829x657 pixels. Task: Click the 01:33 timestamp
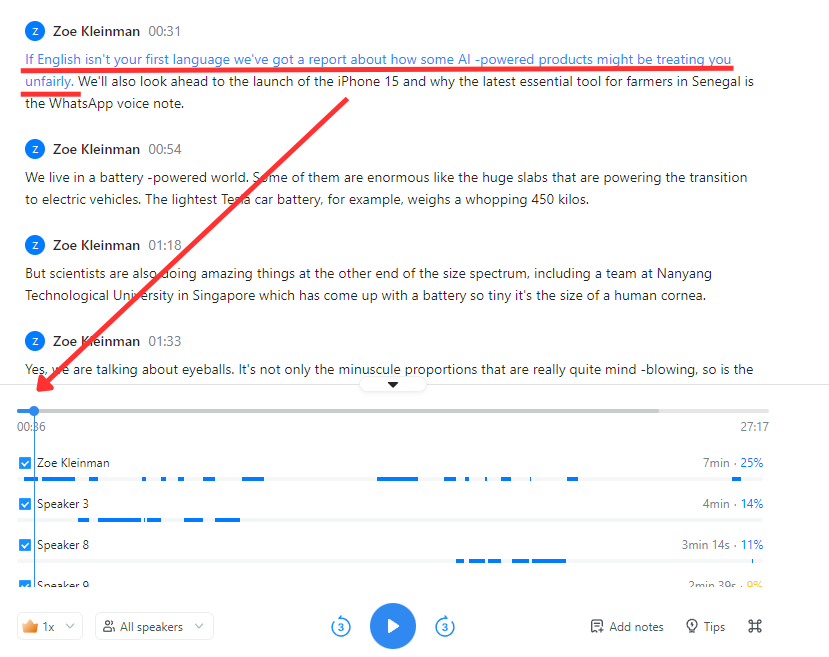tap(164, 341)
